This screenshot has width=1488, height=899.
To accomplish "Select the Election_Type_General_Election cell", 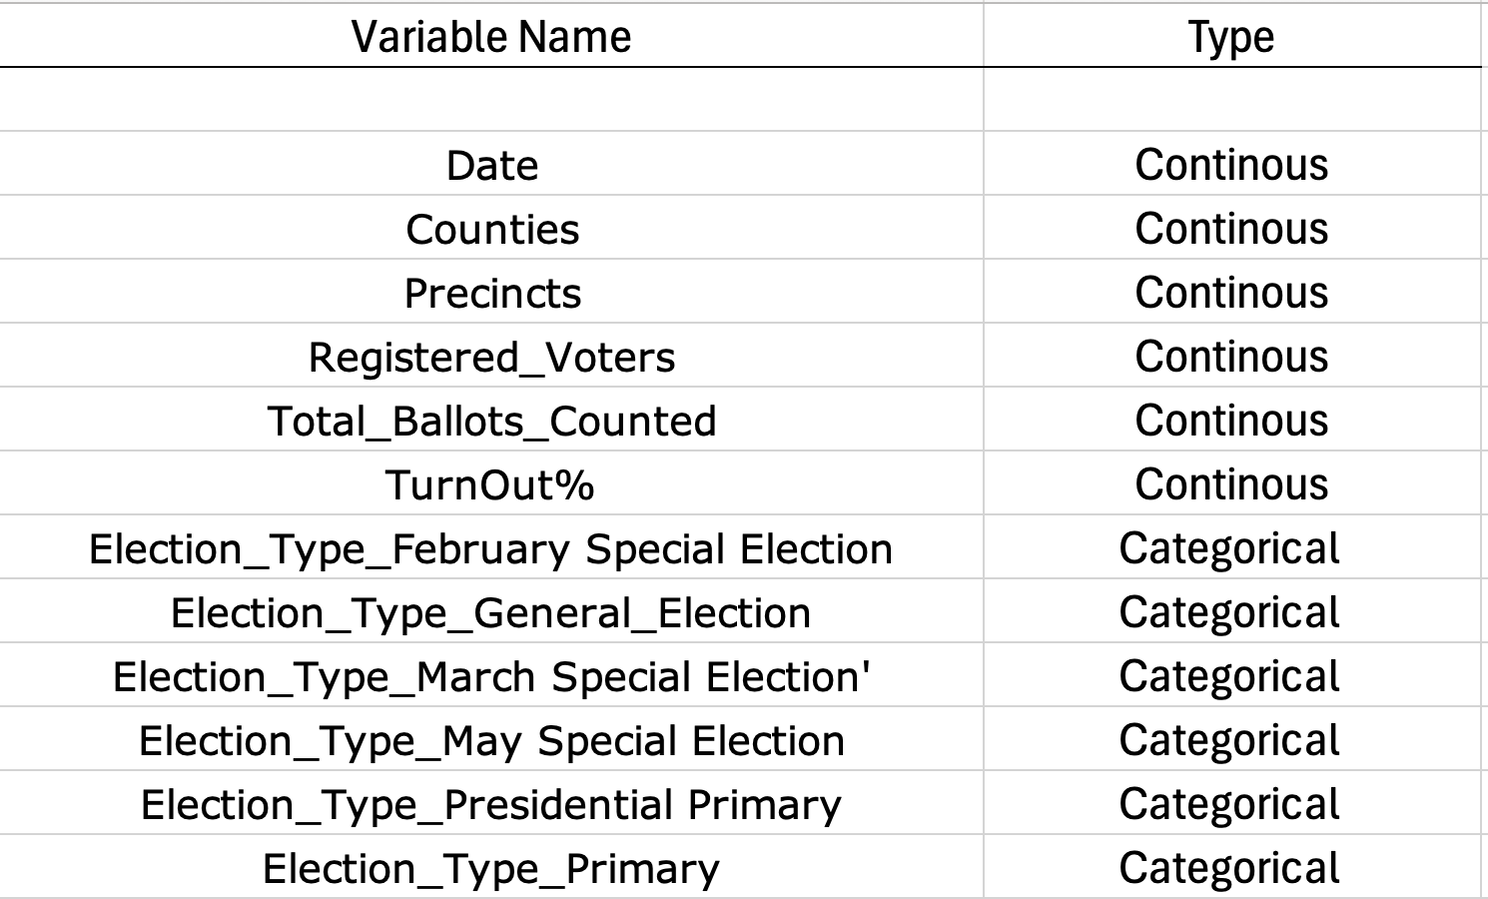I will tap(491, 613).
